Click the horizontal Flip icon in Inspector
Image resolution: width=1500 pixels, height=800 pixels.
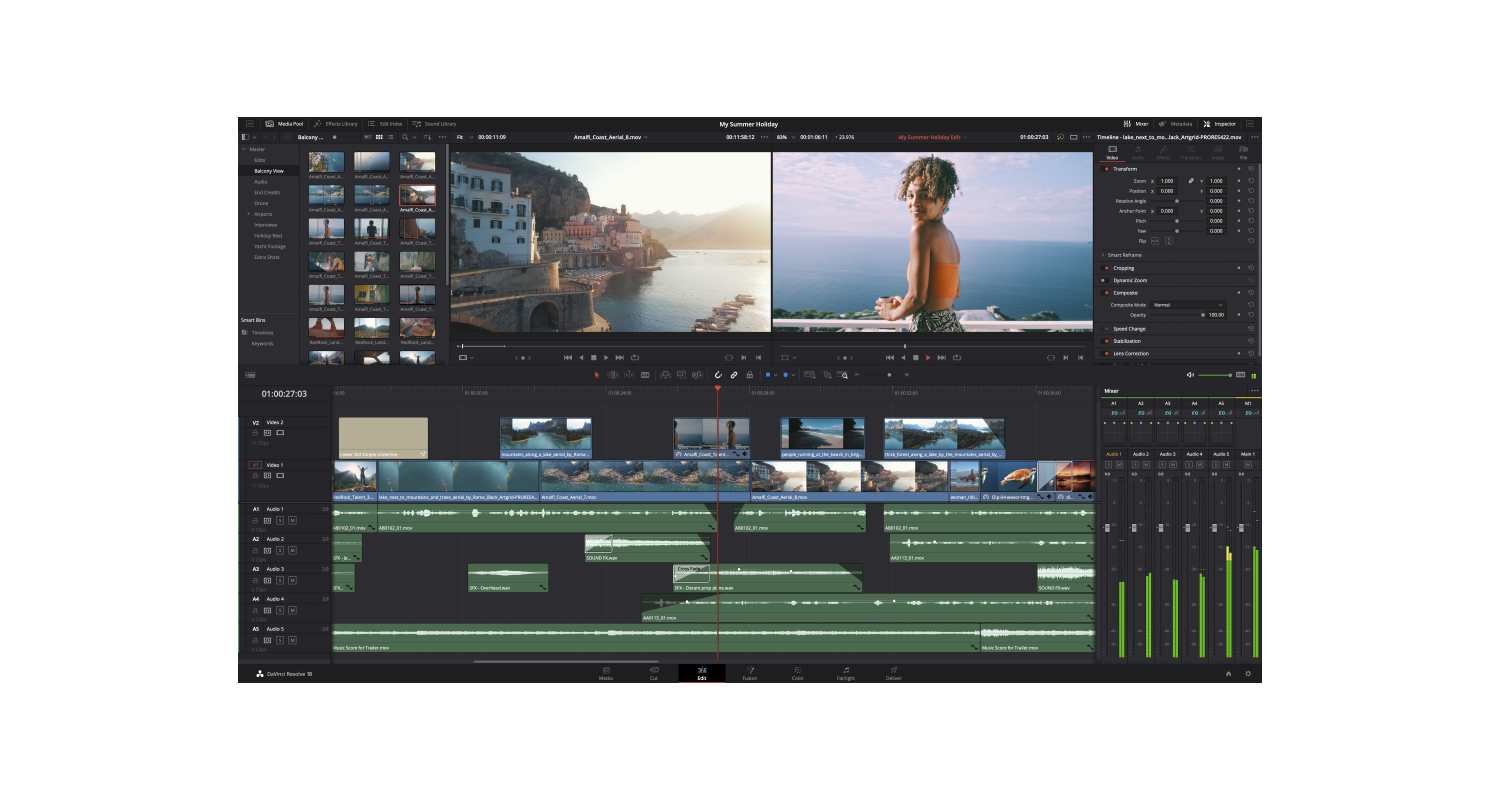(1155, 241)
